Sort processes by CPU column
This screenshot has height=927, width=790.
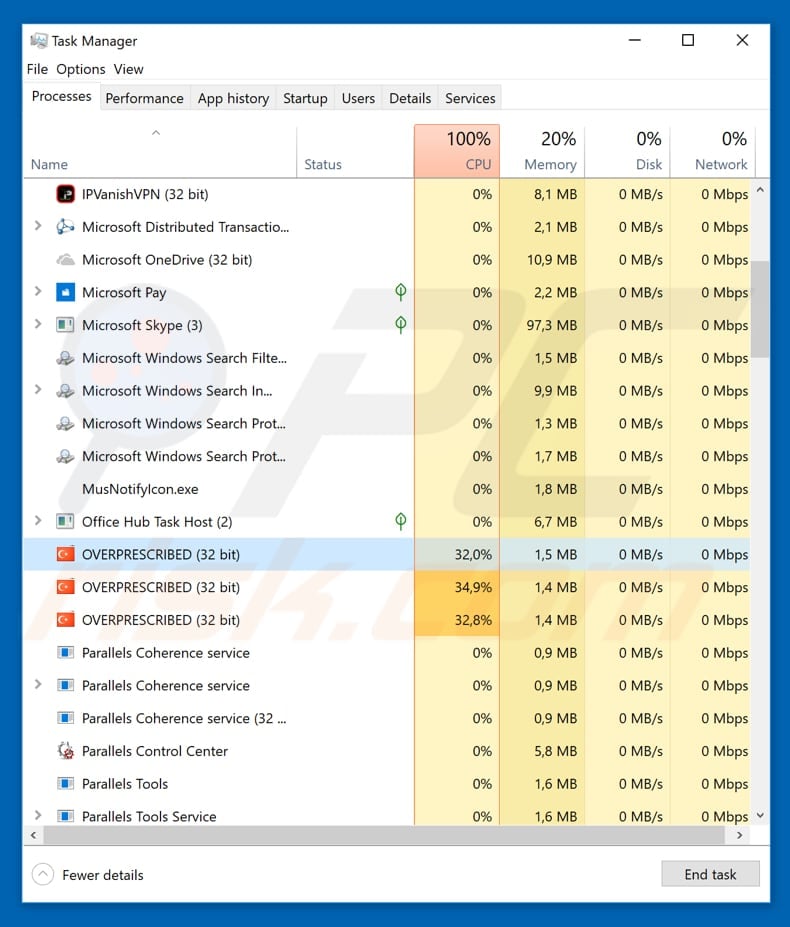coord(457,151)
